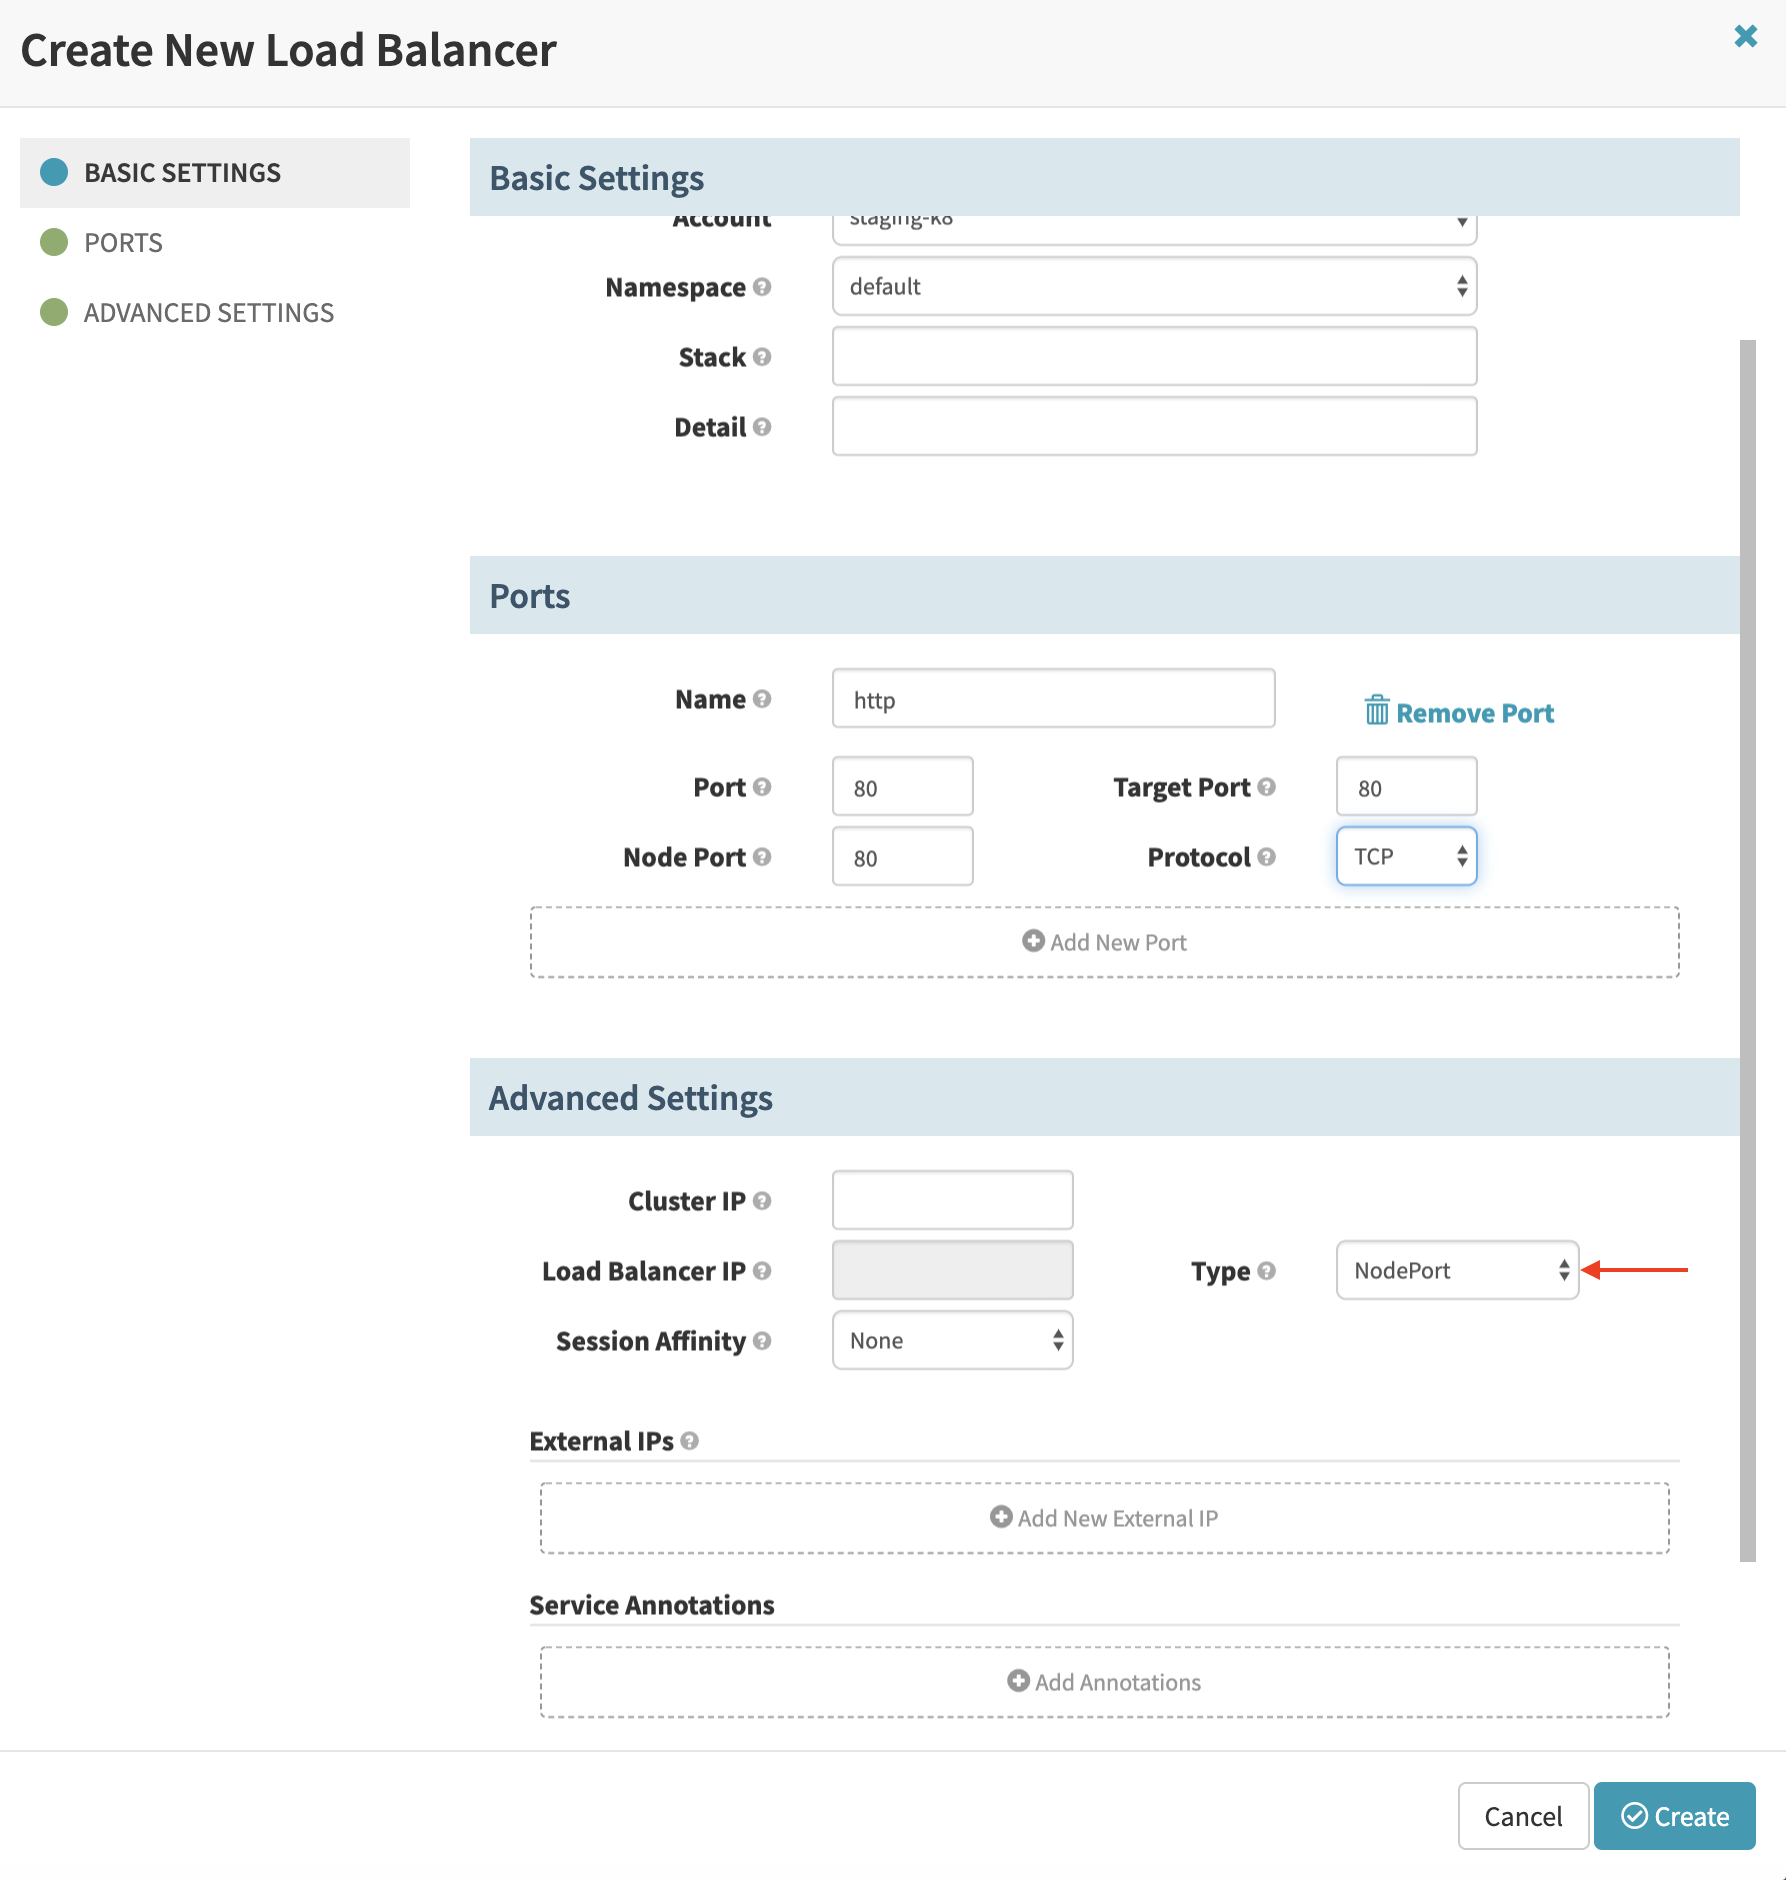Open the Type NodePort dropdown

[1457, 1271]
